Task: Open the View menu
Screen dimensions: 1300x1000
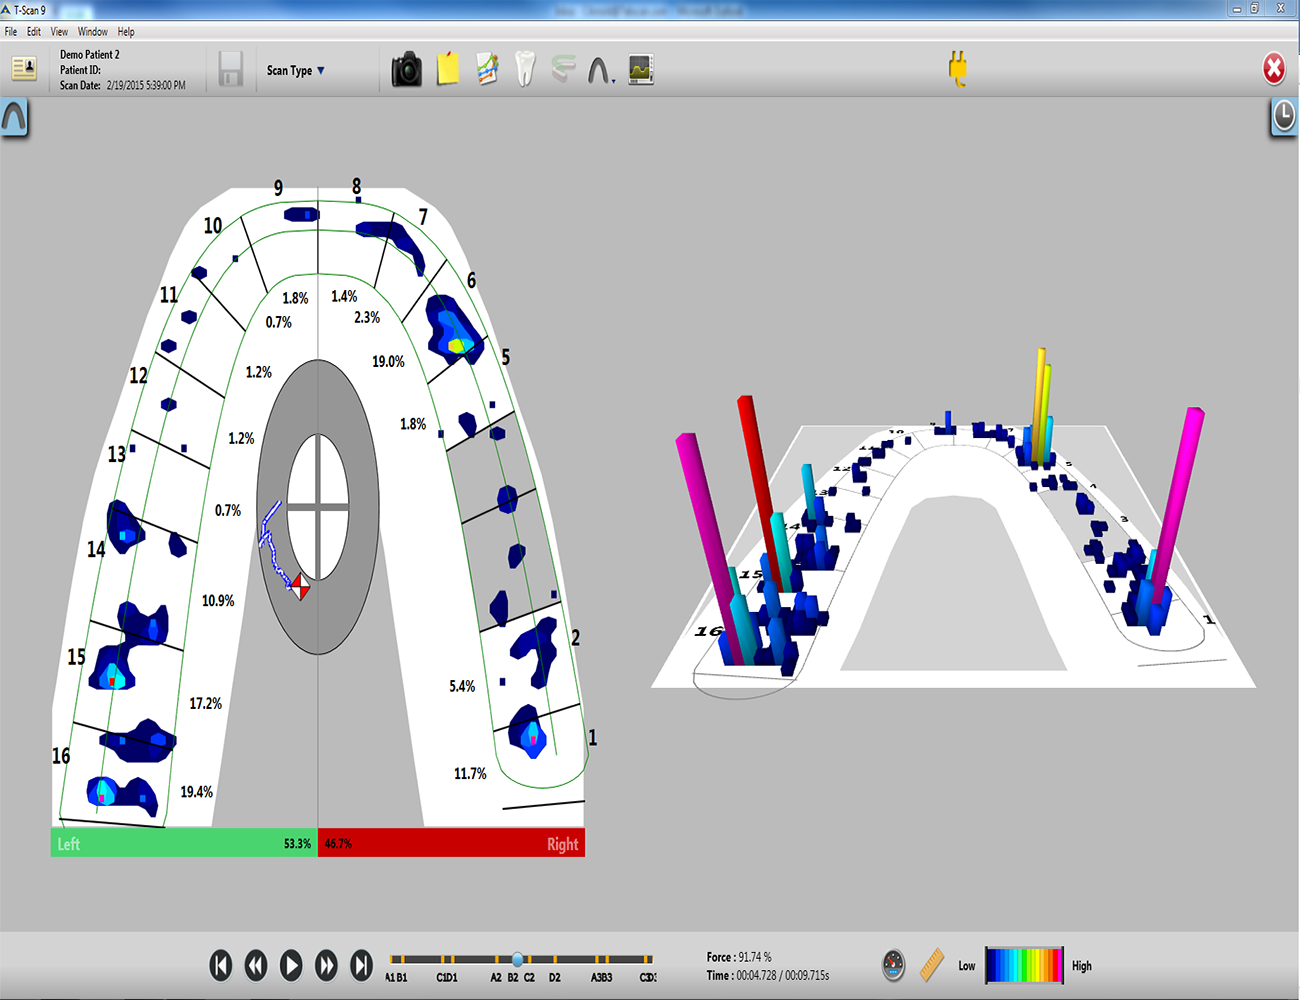Action: tap(59, 31)
